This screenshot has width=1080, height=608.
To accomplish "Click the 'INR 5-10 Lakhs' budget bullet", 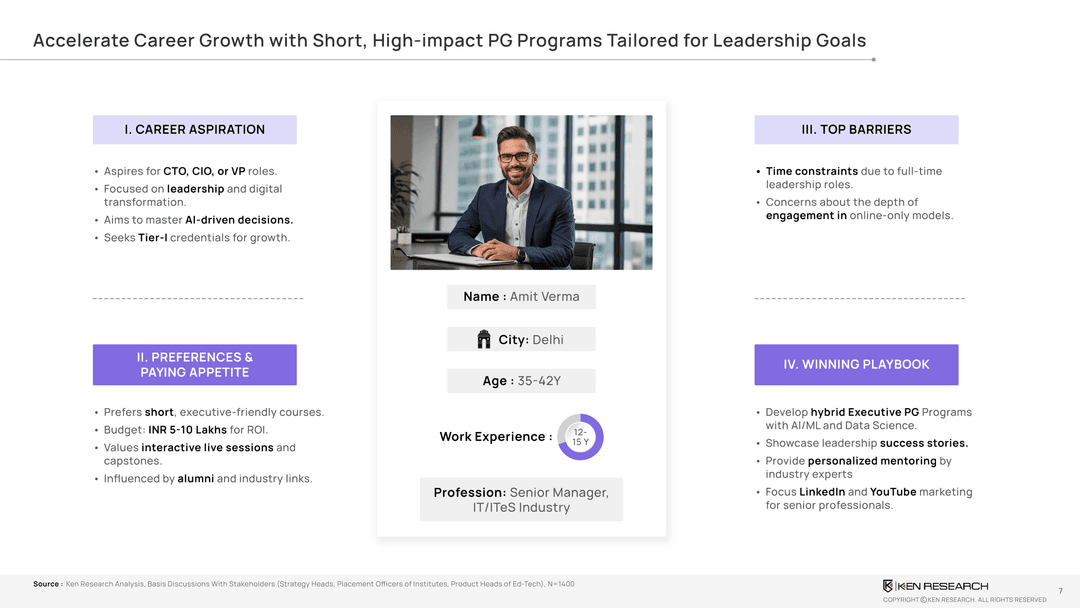I will tap(186, 430).
